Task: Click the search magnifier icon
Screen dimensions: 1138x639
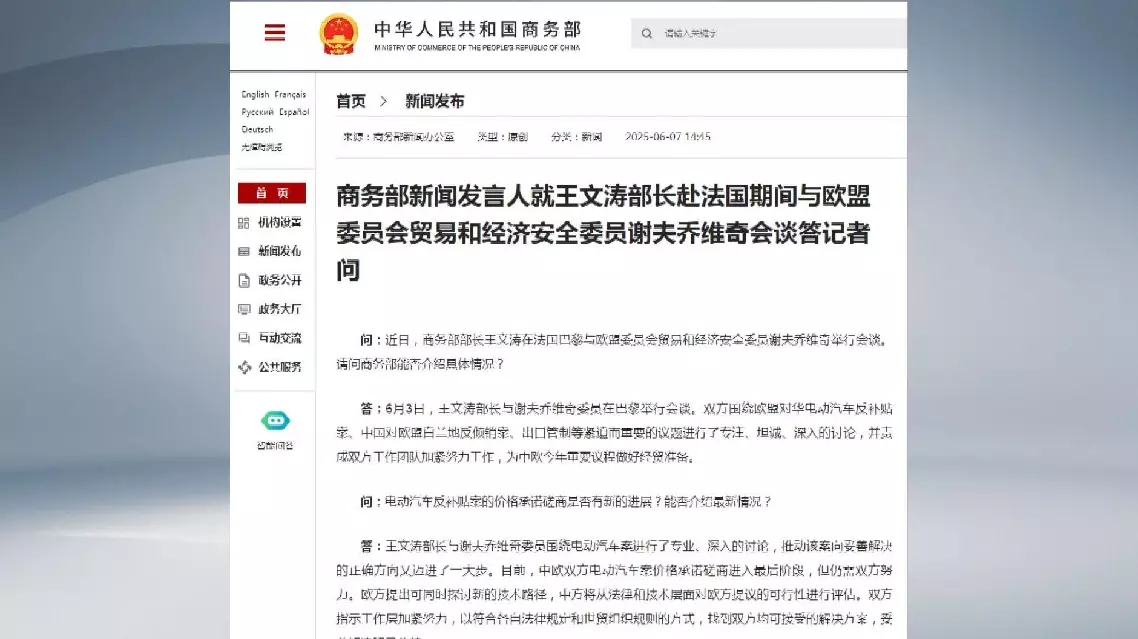Action: point(647,33)
